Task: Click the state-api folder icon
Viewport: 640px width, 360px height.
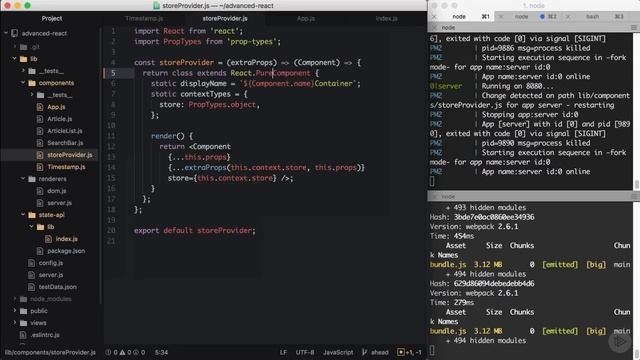Action: pos(32,215)
